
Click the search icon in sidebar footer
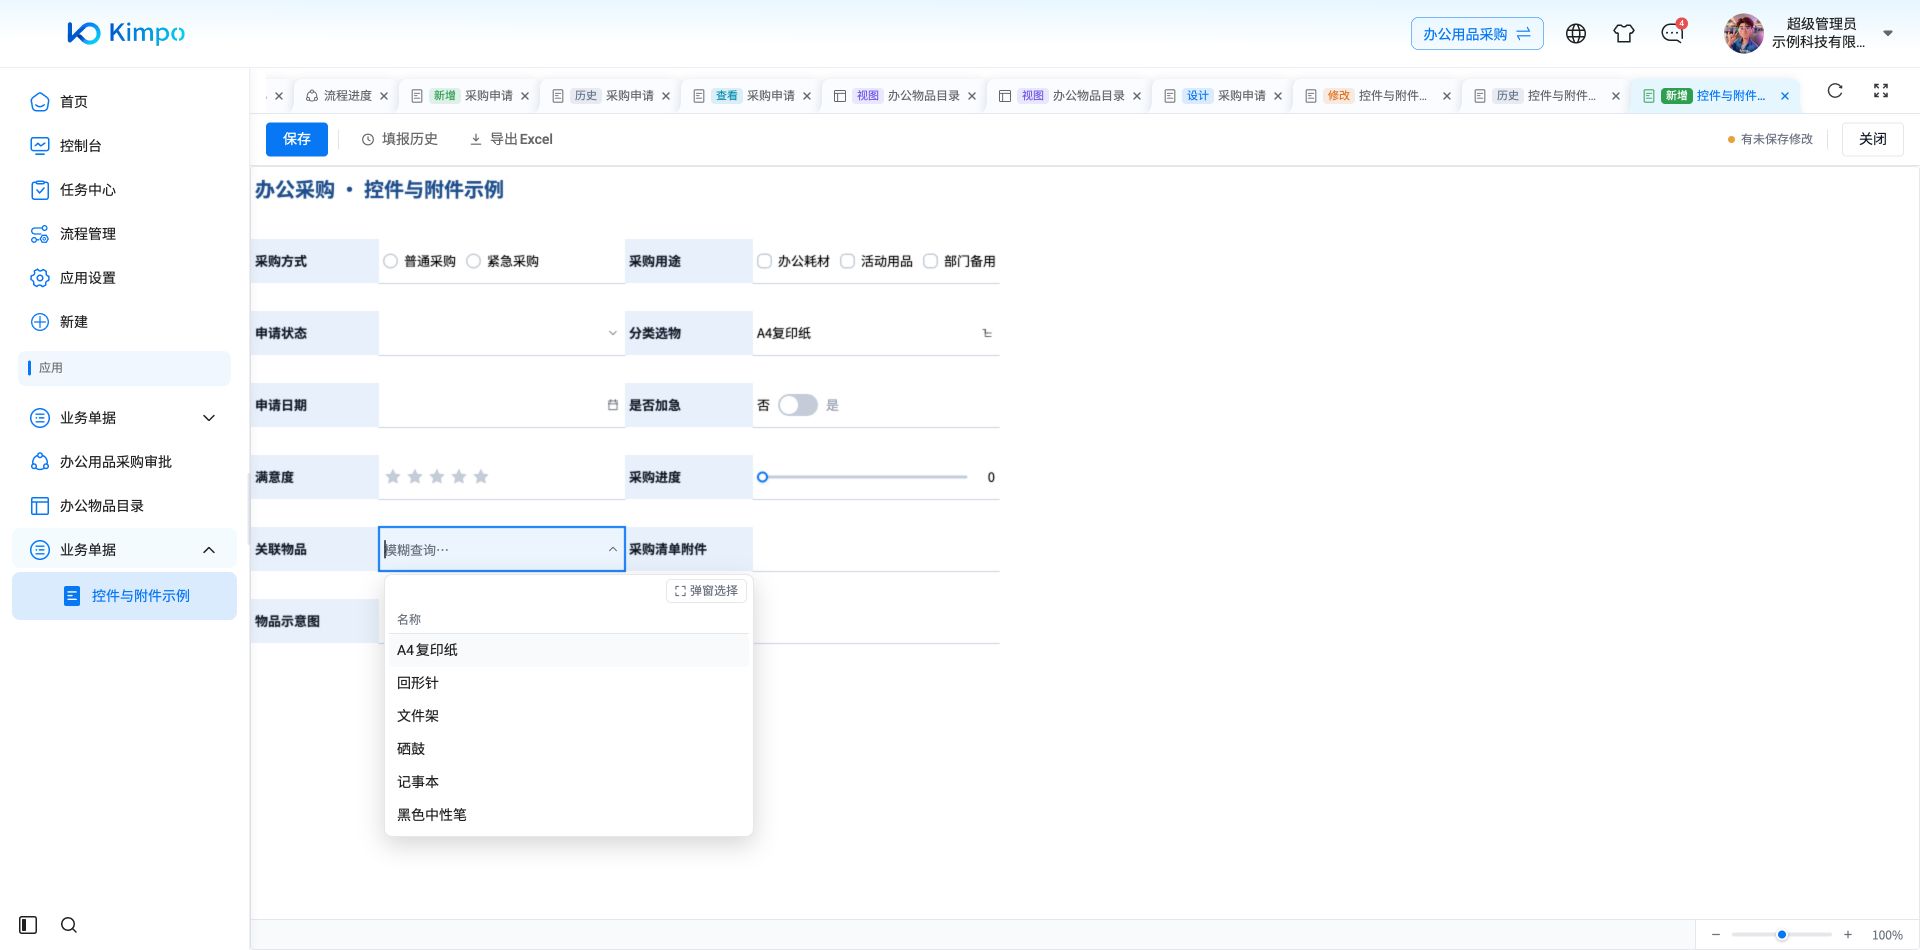coord(69,925)
